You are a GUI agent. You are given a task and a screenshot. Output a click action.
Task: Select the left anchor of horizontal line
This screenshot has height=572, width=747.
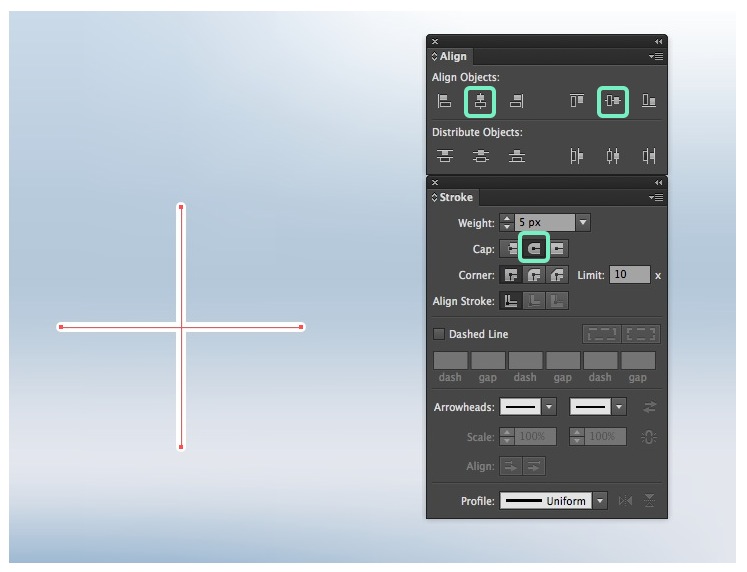pyautogui.click(x=61, y=327)
